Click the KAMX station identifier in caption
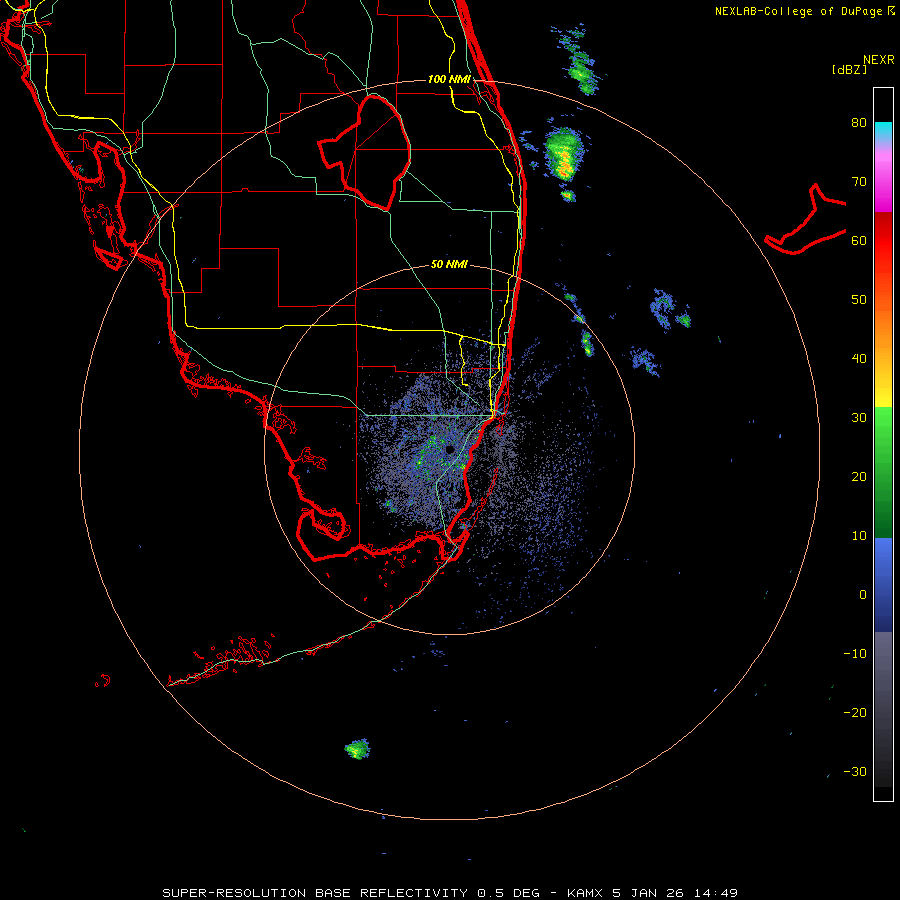 point(585,893)
